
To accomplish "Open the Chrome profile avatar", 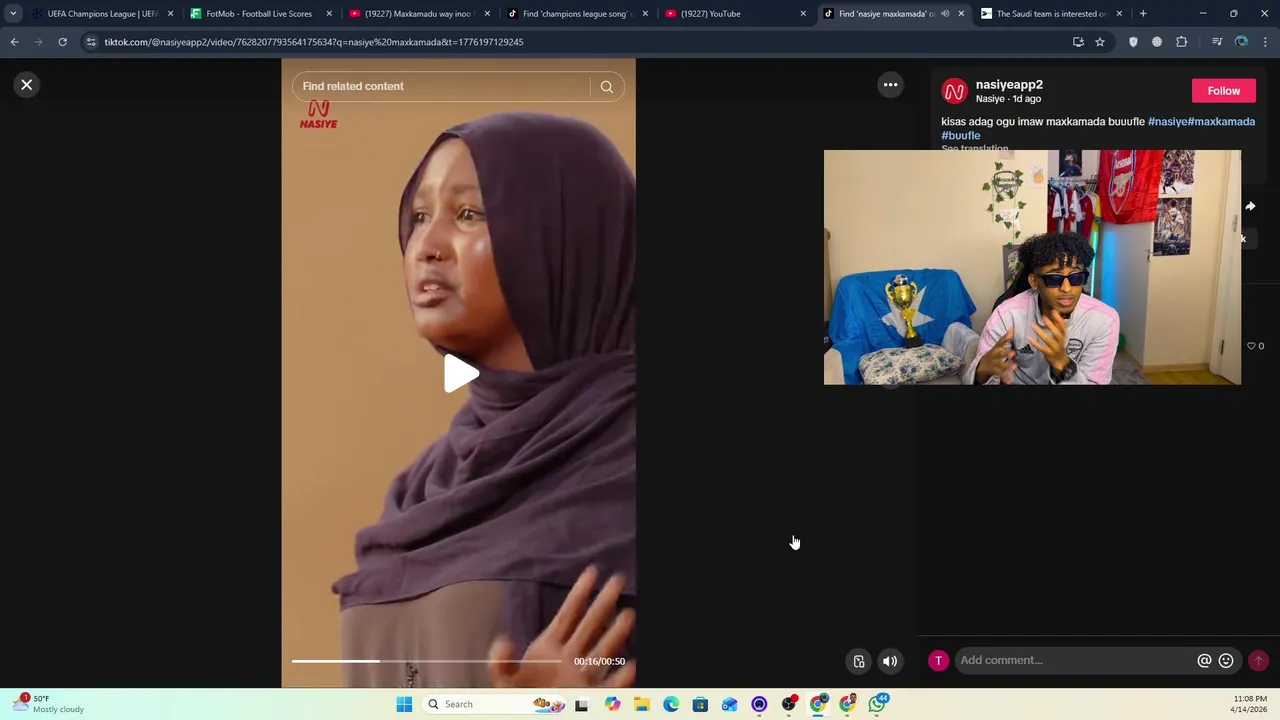I will click(x=1241, y=42).
